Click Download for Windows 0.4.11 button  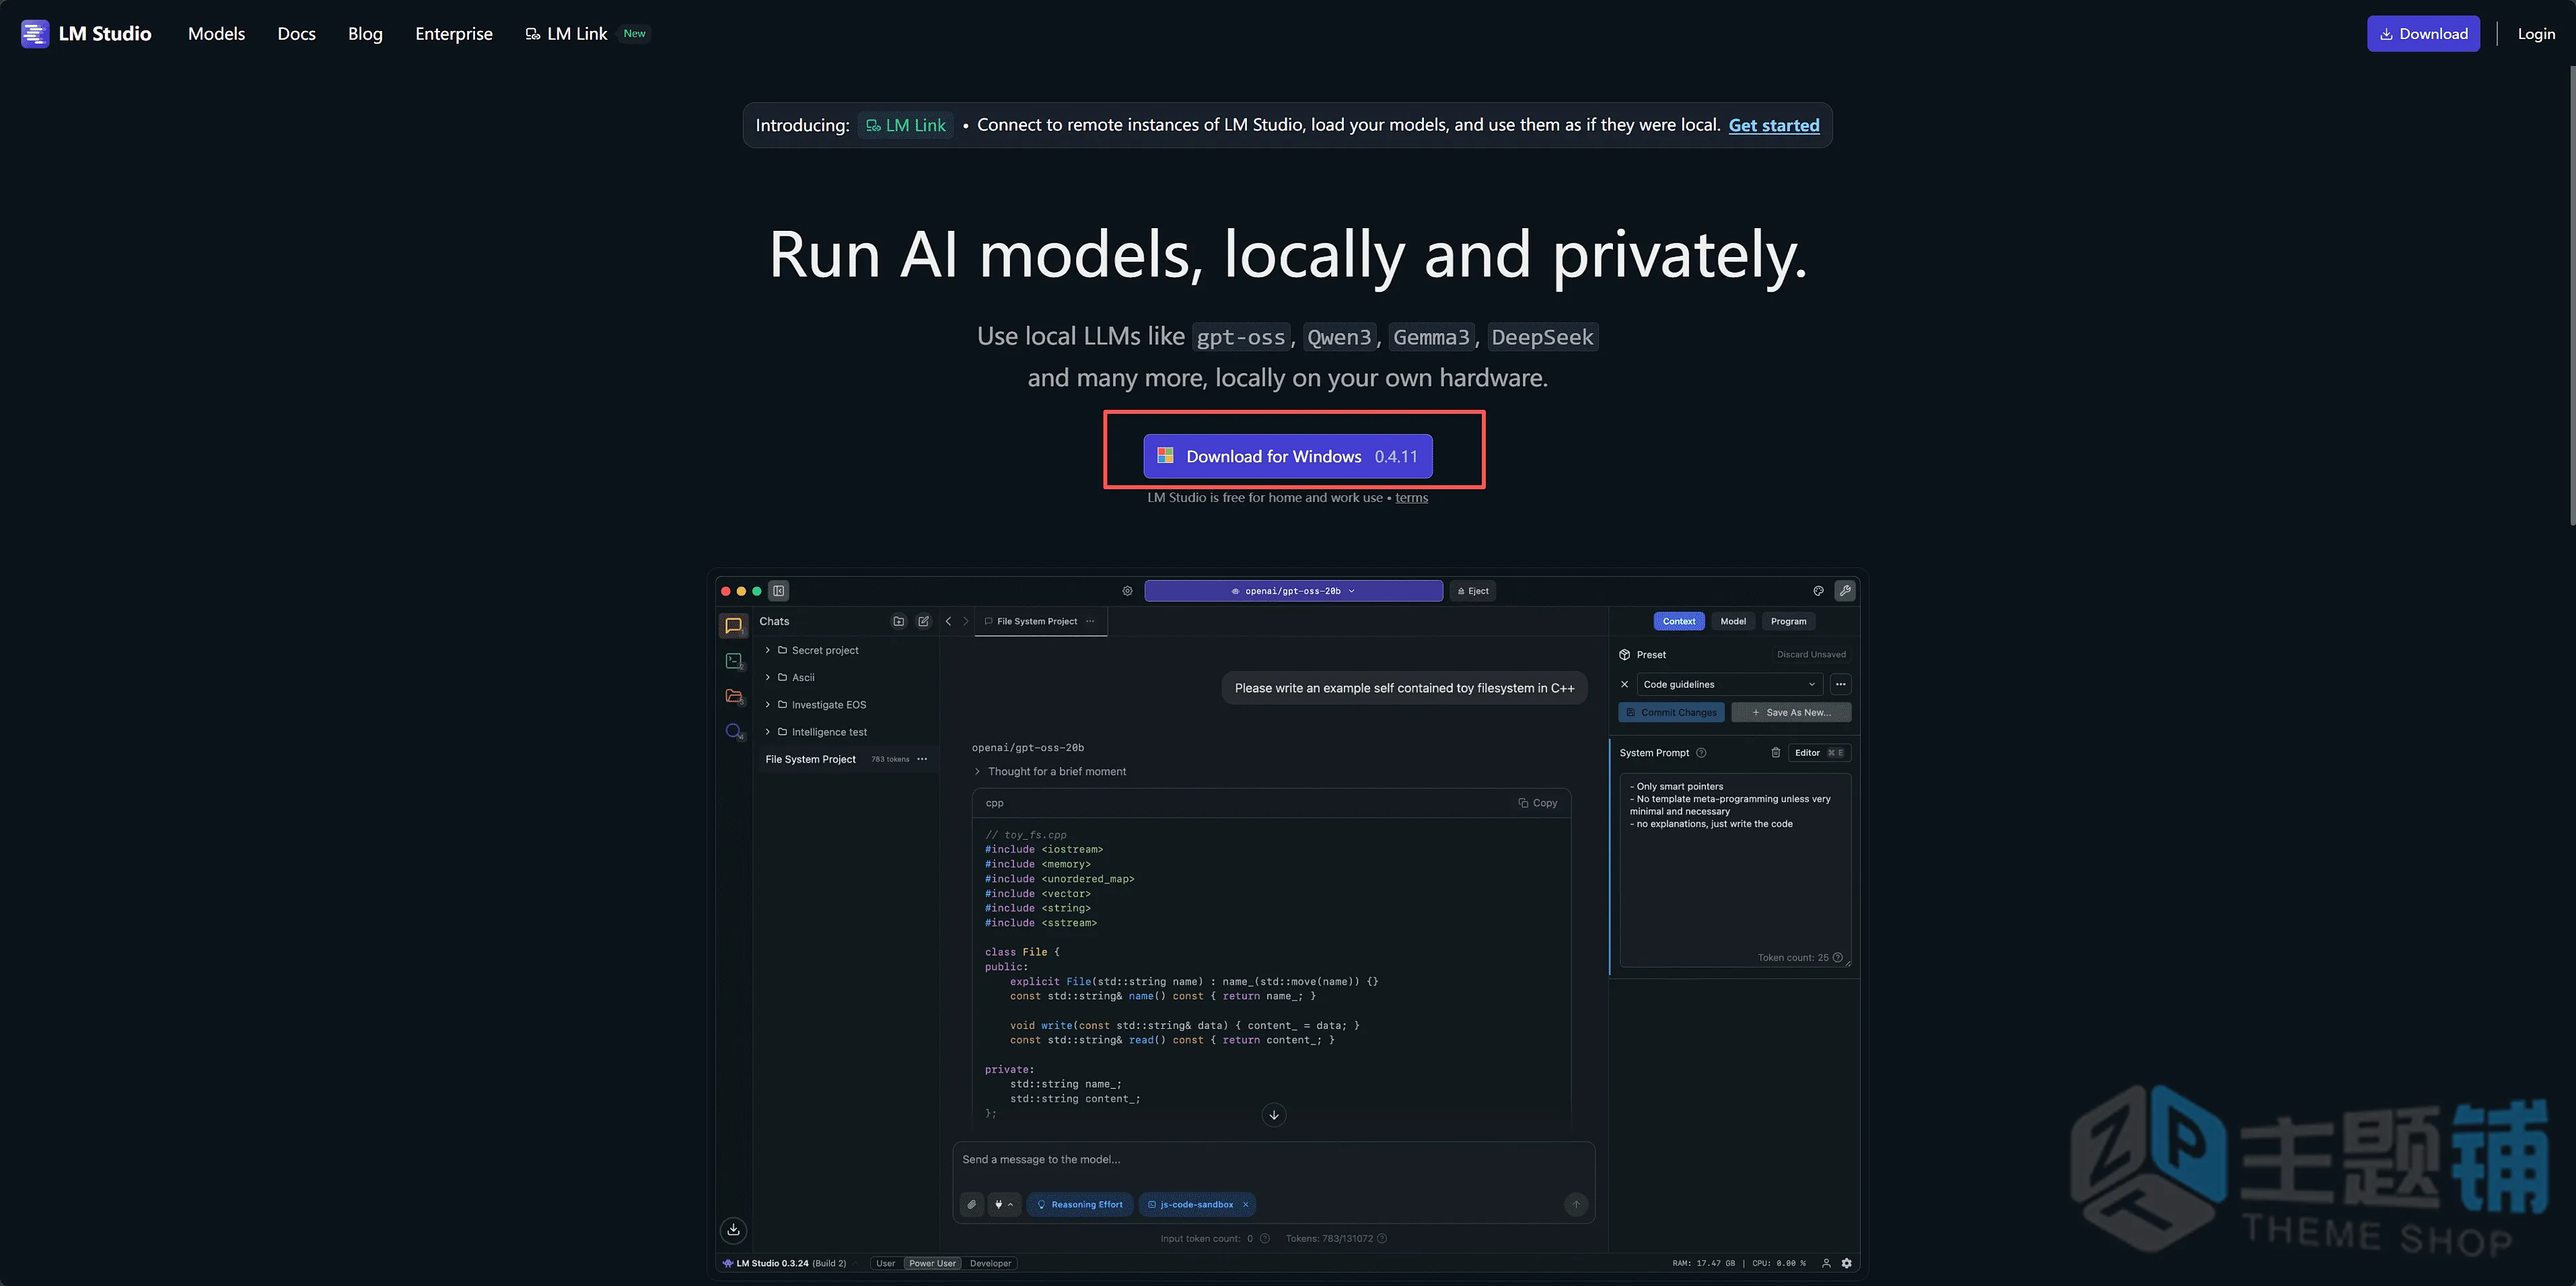(1288, 456)
